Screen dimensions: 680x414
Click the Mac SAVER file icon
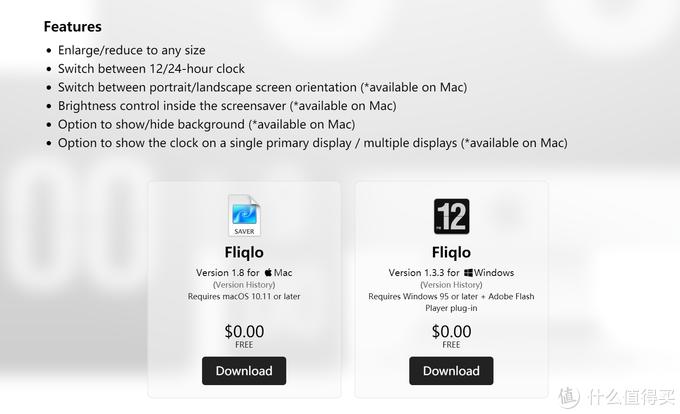point(244,215)
